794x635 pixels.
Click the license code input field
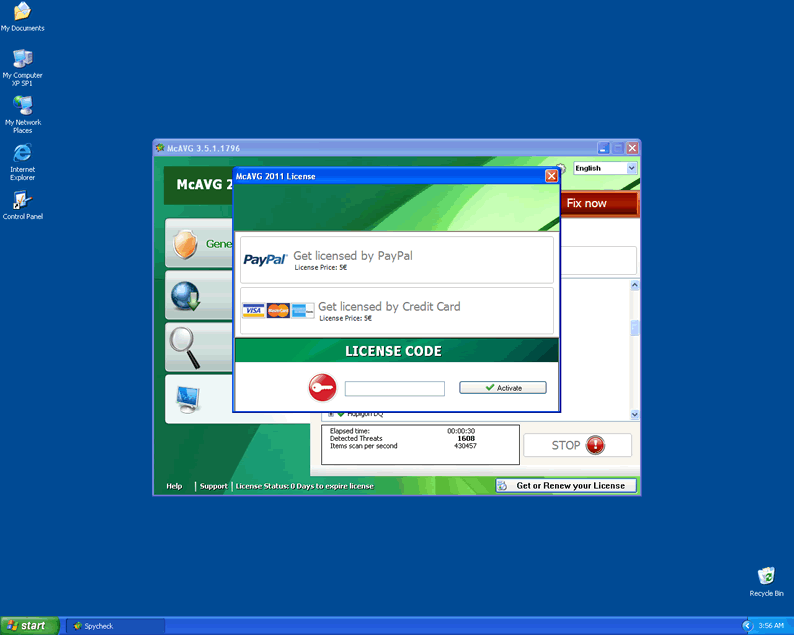coord(394,389)
